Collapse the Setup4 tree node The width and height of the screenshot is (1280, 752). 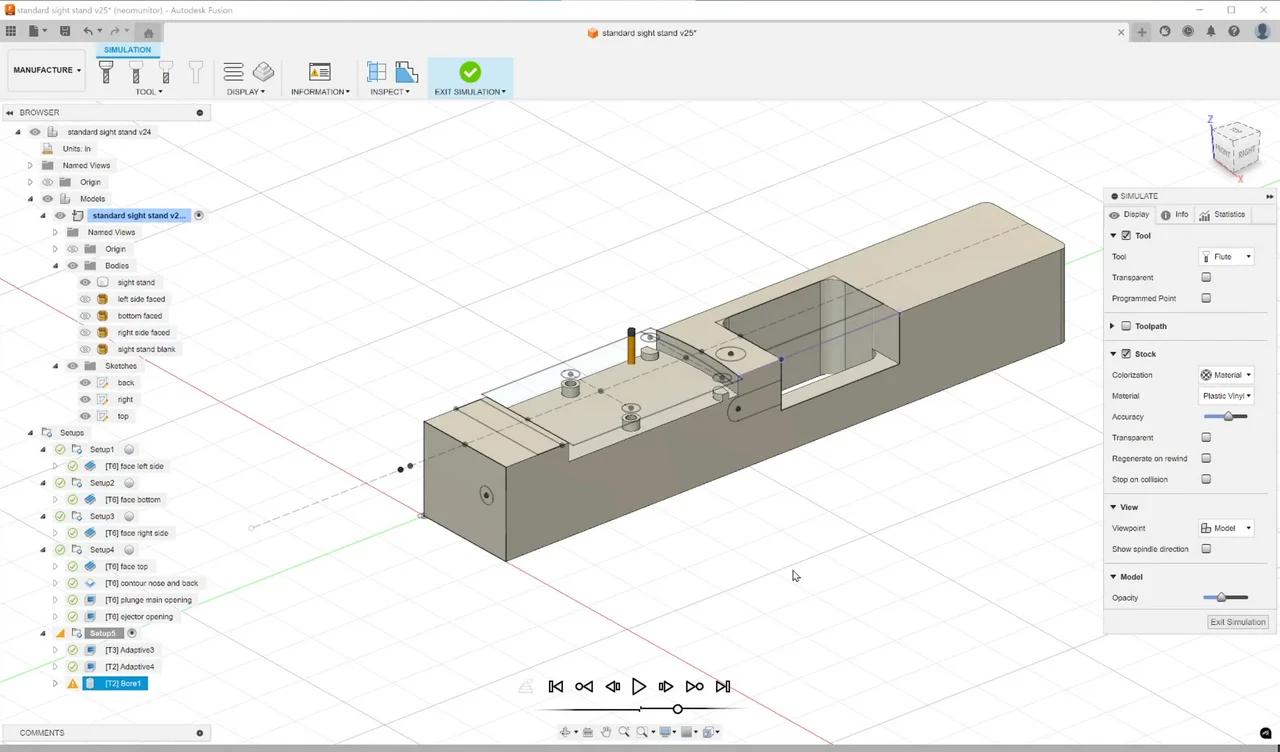(x=43, y=549)
